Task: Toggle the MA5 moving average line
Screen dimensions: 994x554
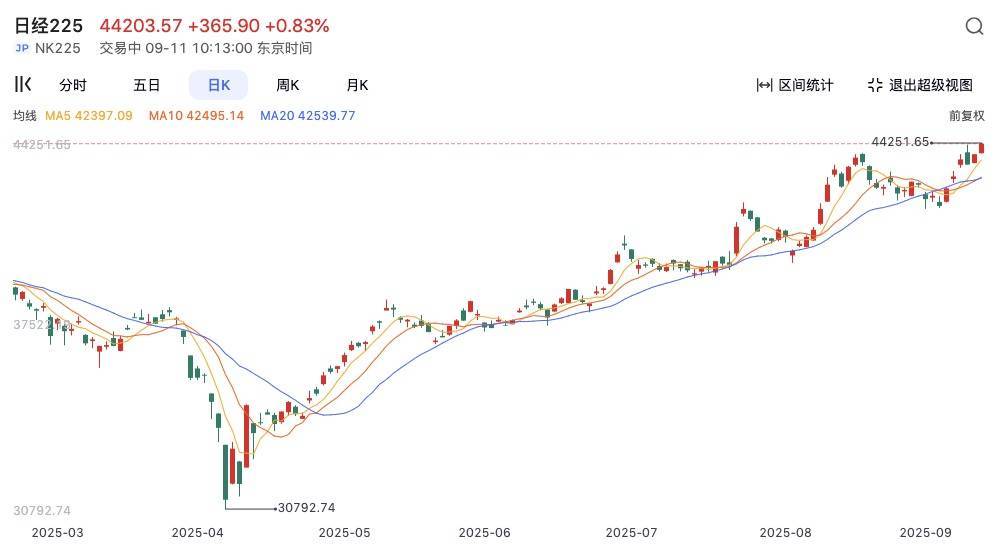Action: click(x=90, y=116)
